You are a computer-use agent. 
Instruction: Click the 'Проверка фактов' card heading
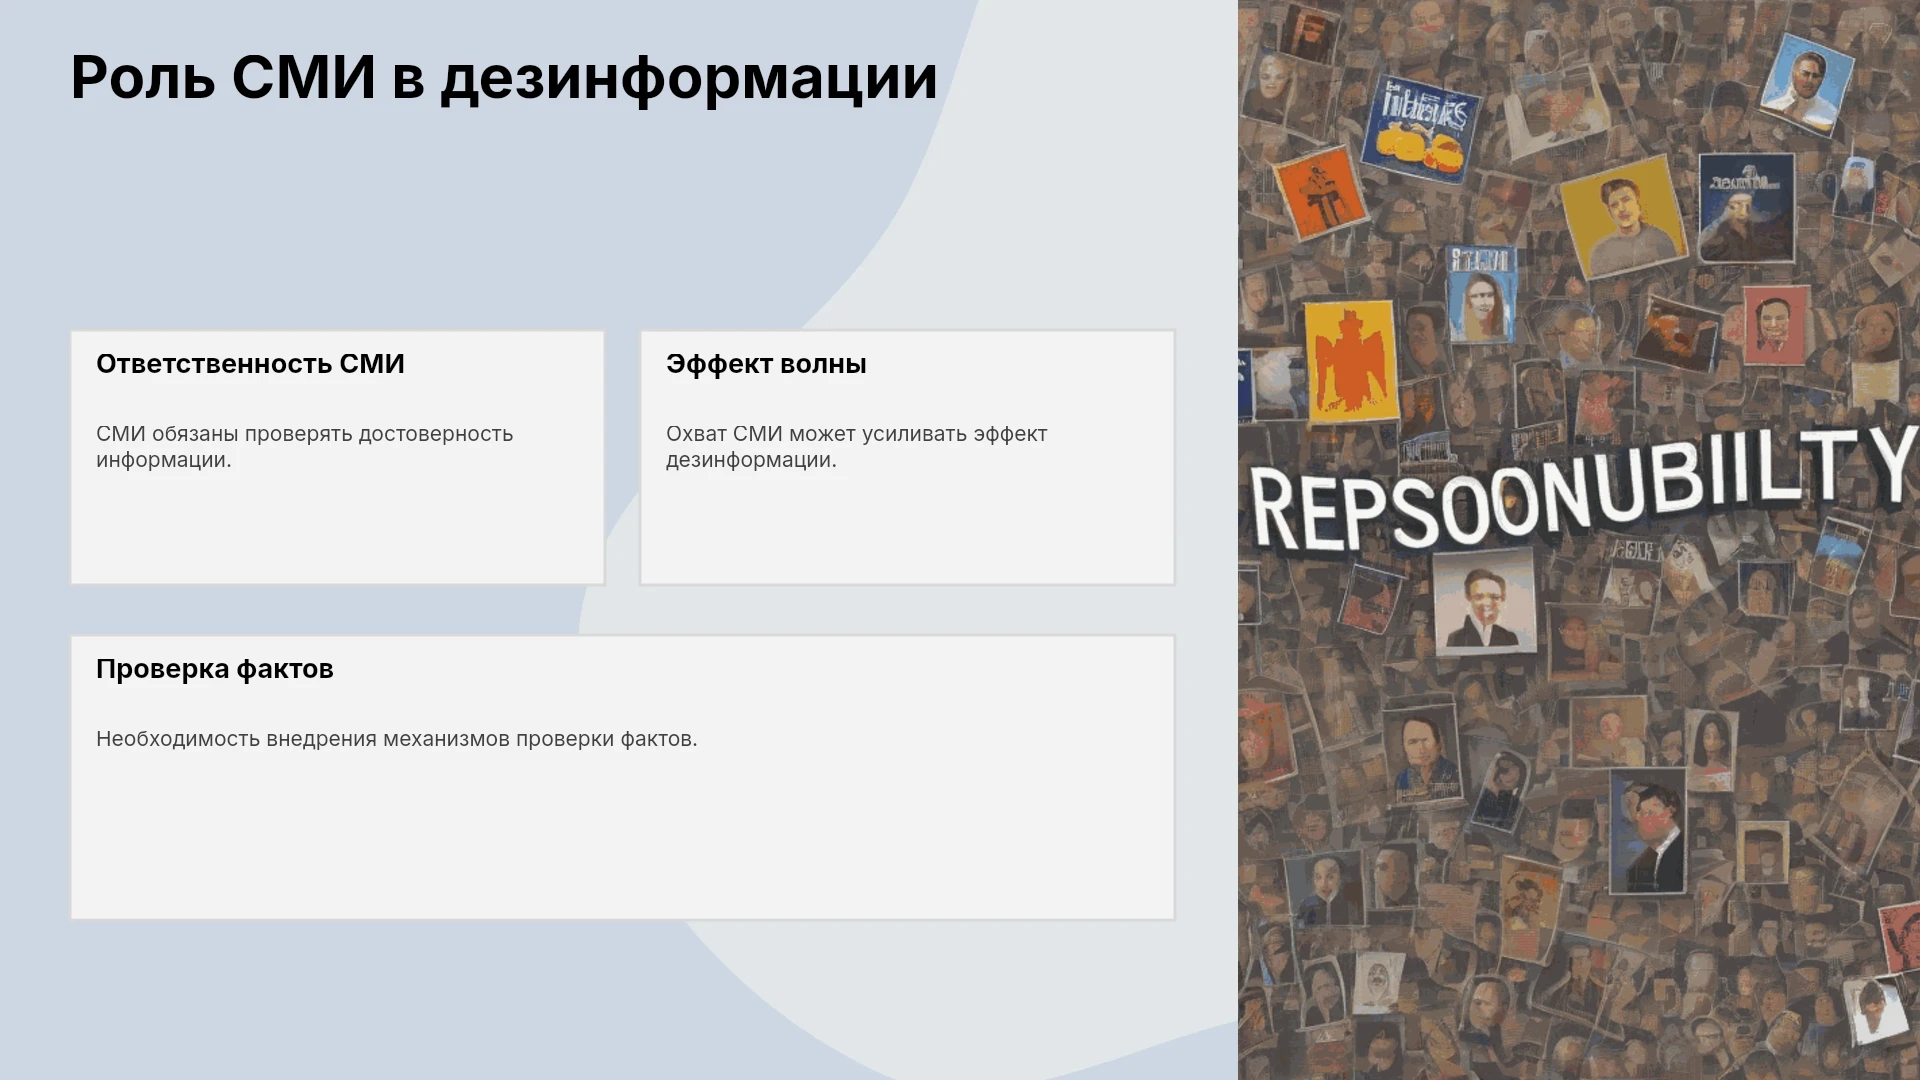pos(214,669)
